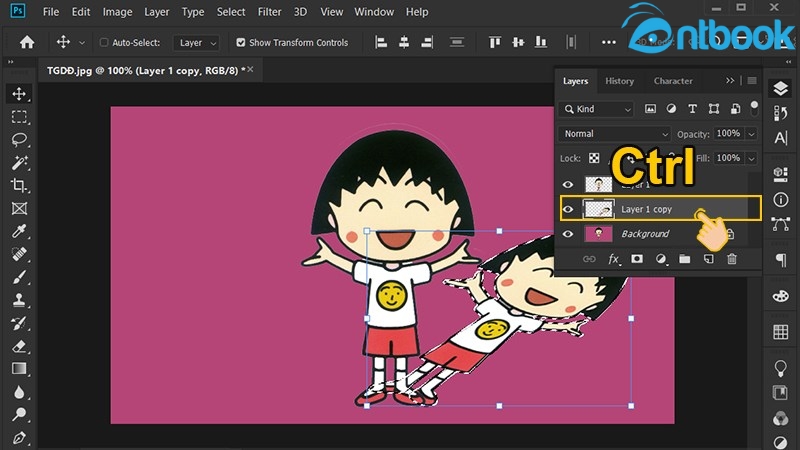Toggle Show Transform Controls checkbox
Image resolution: width=800 pixels, height=450 pixels.
(241, 42)
